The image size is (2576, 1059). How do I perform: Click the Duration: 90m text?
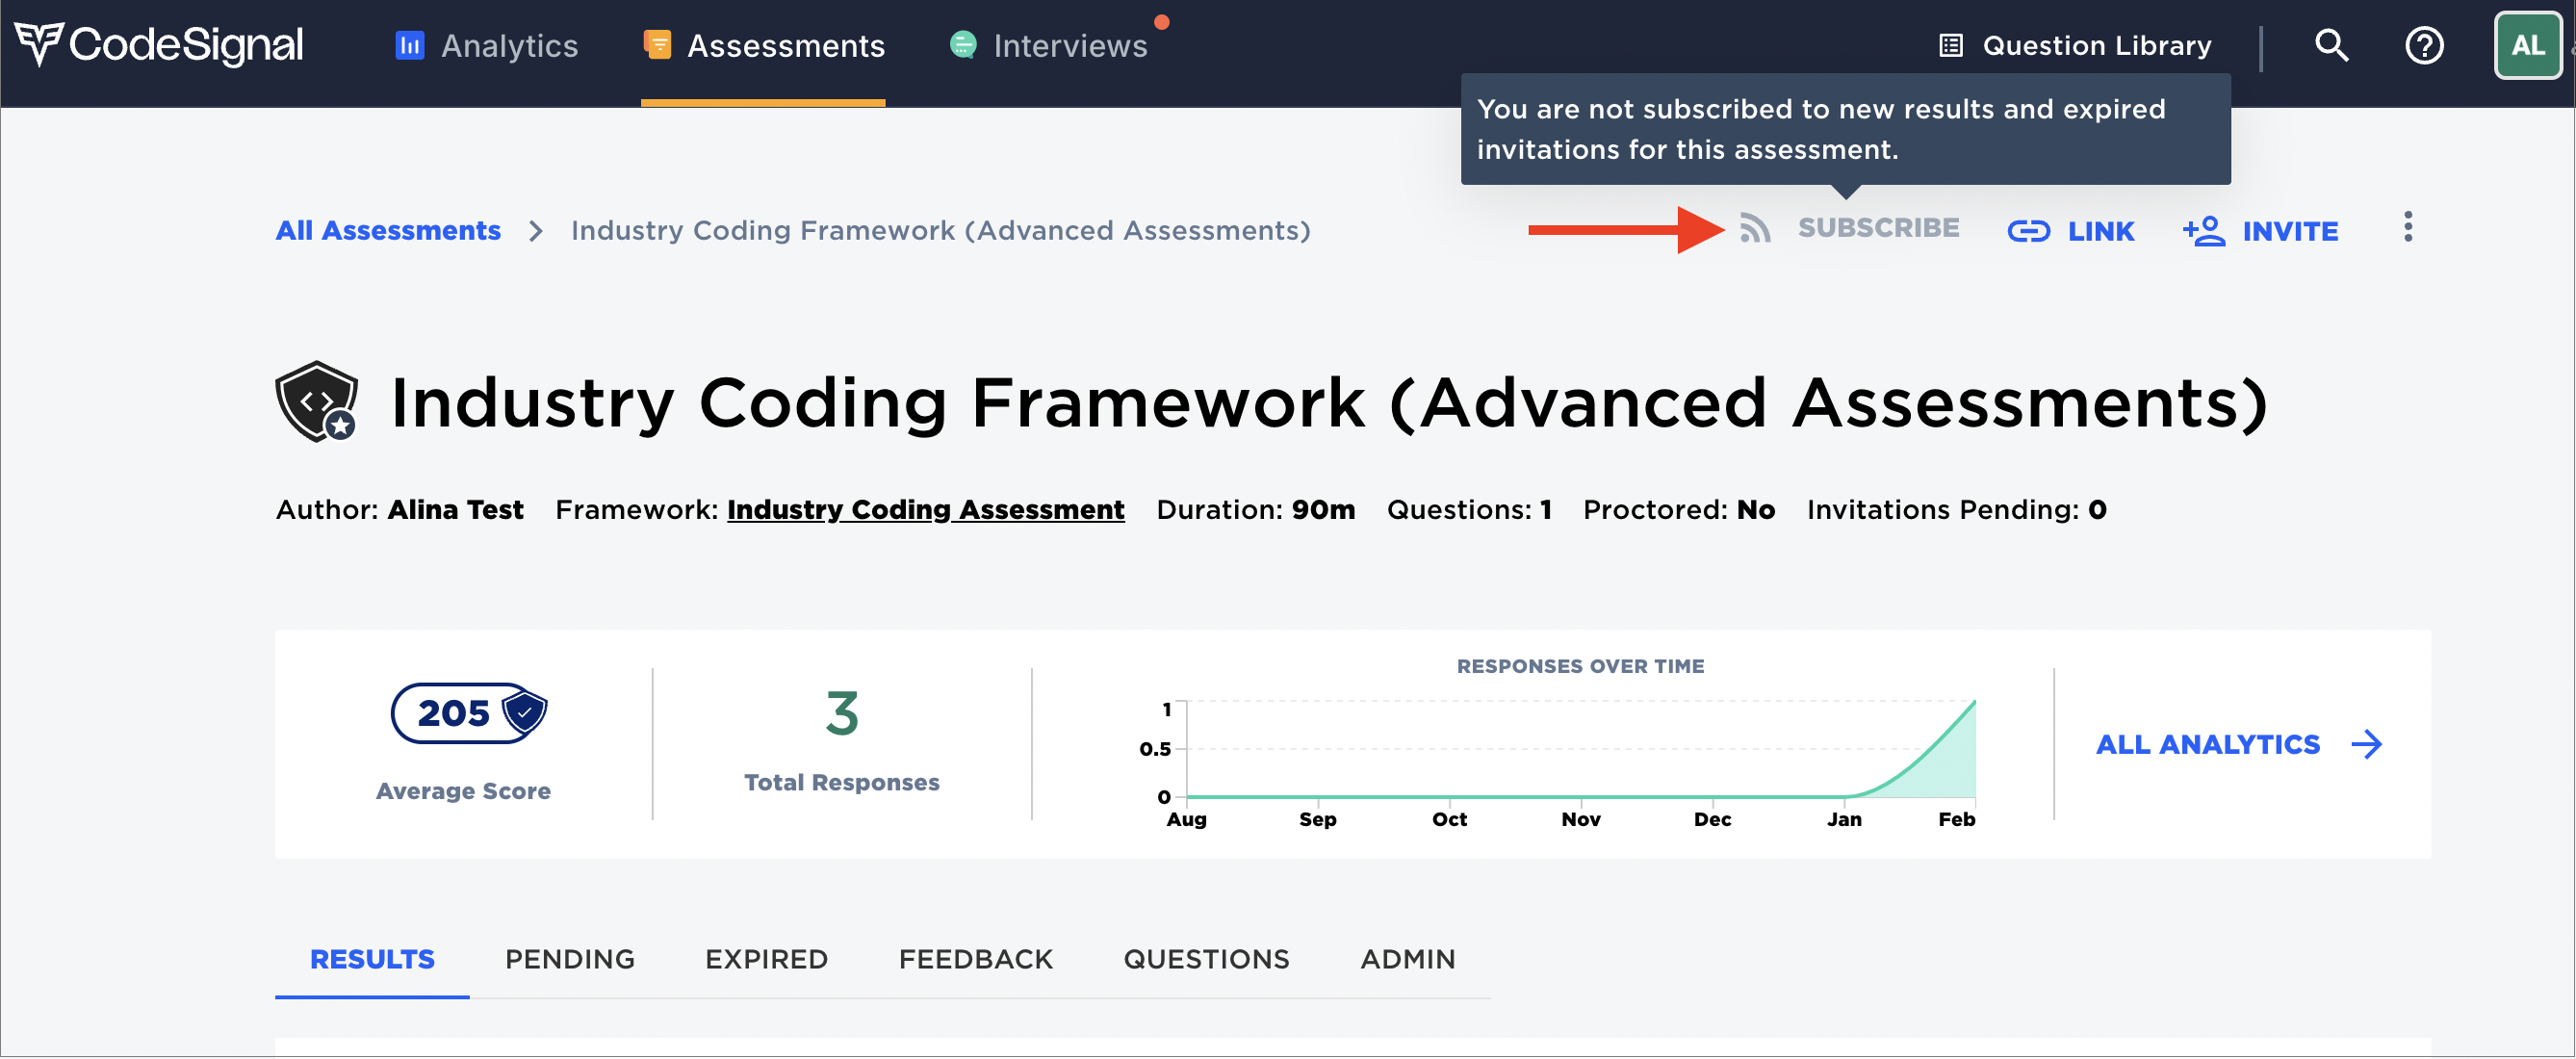click(x=1256, y=511)
